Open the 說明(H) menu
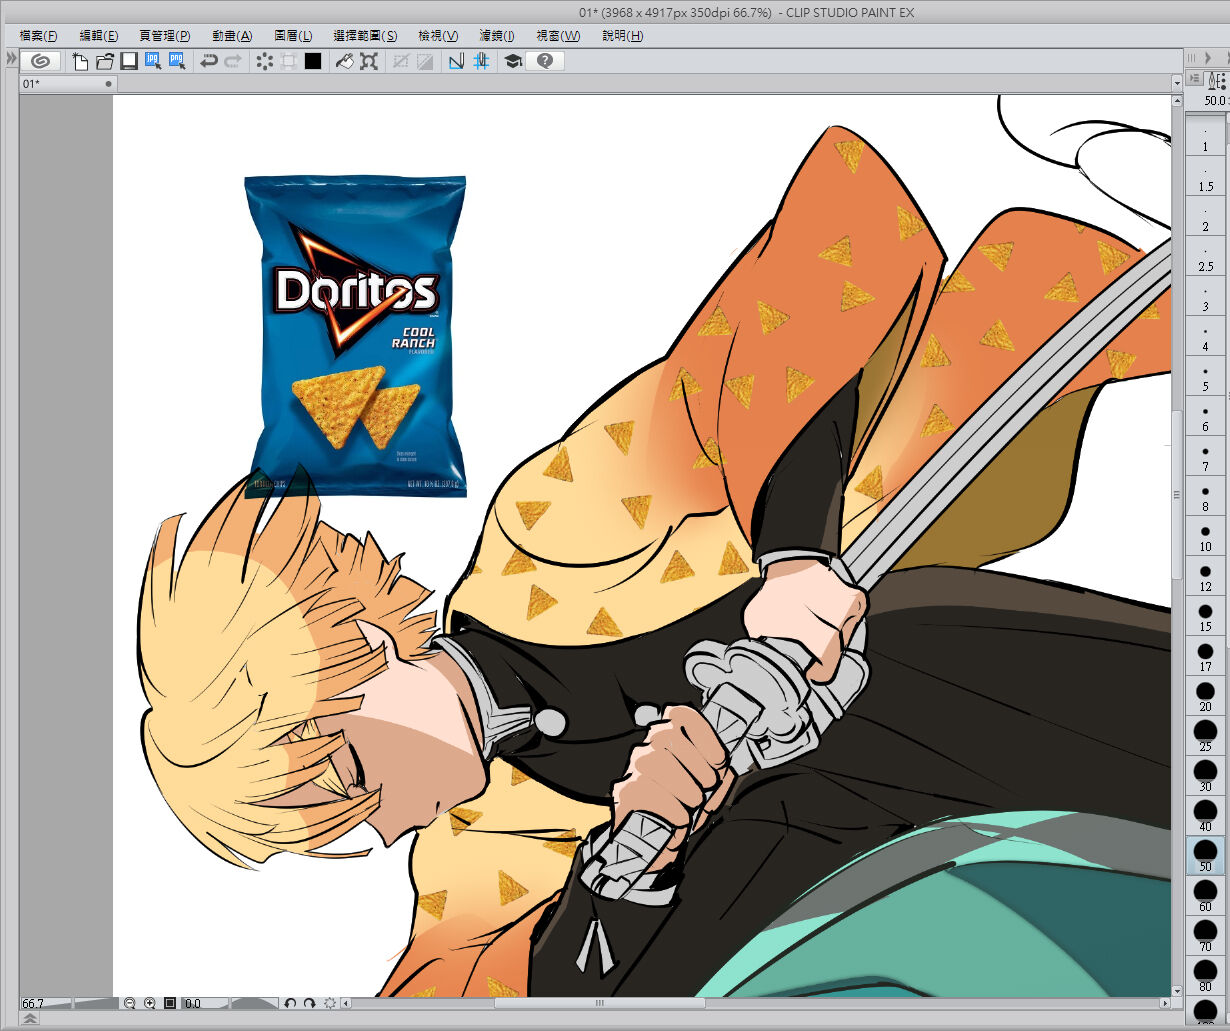Viewport: 1230px width, 1031px height. click(623, 36)
